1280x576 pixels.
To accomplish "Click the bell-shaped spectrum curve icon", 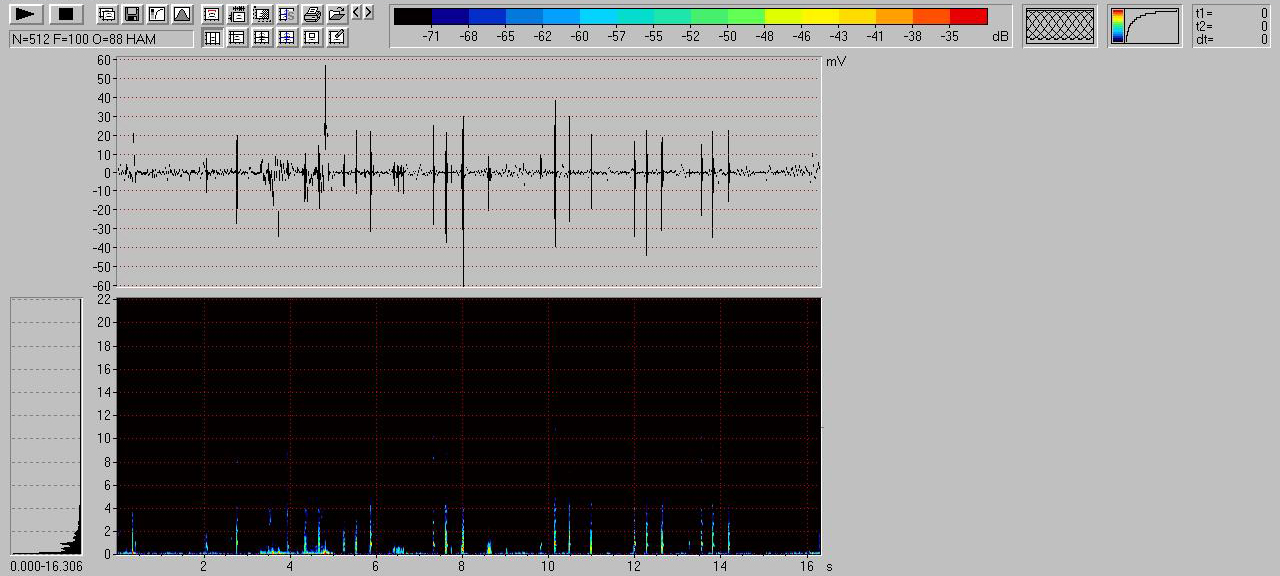I will [x=181, y=14].
